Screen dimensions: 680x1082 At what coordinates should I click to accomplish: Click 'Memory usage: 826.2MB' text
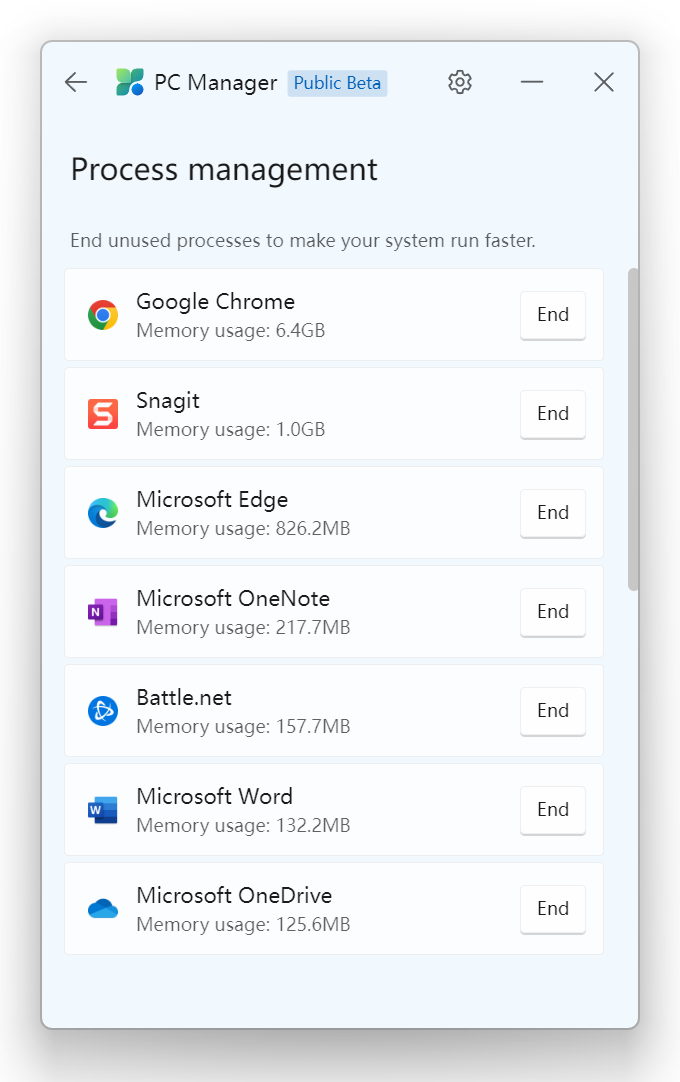click(243, 529)
